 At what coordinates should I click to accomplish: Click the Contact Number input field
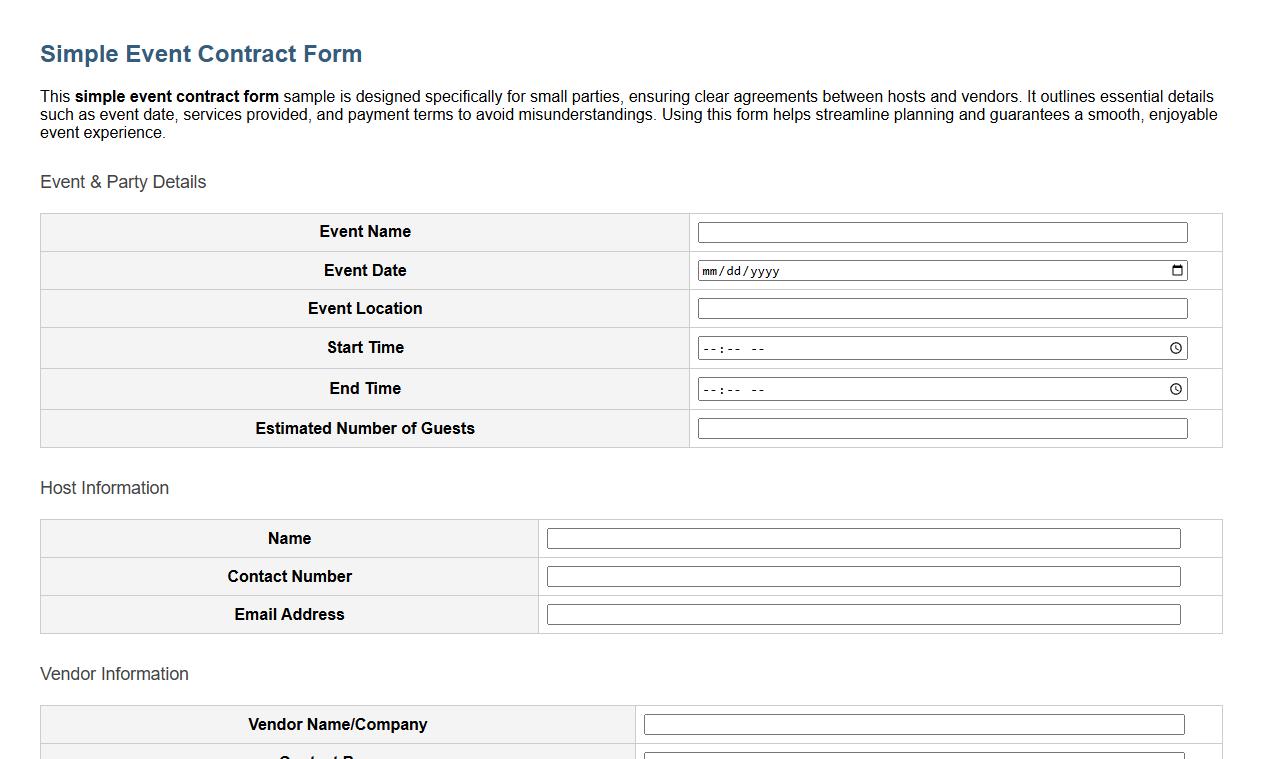point(862,576)
